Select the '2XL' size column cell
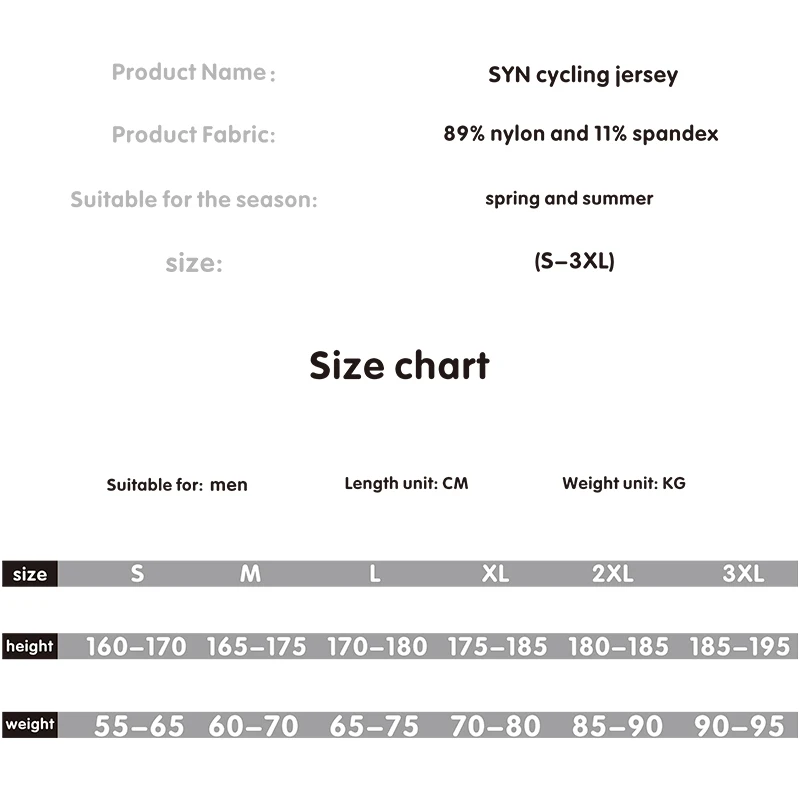Viewport: 800px width, 800px height. tap(612, 574)
